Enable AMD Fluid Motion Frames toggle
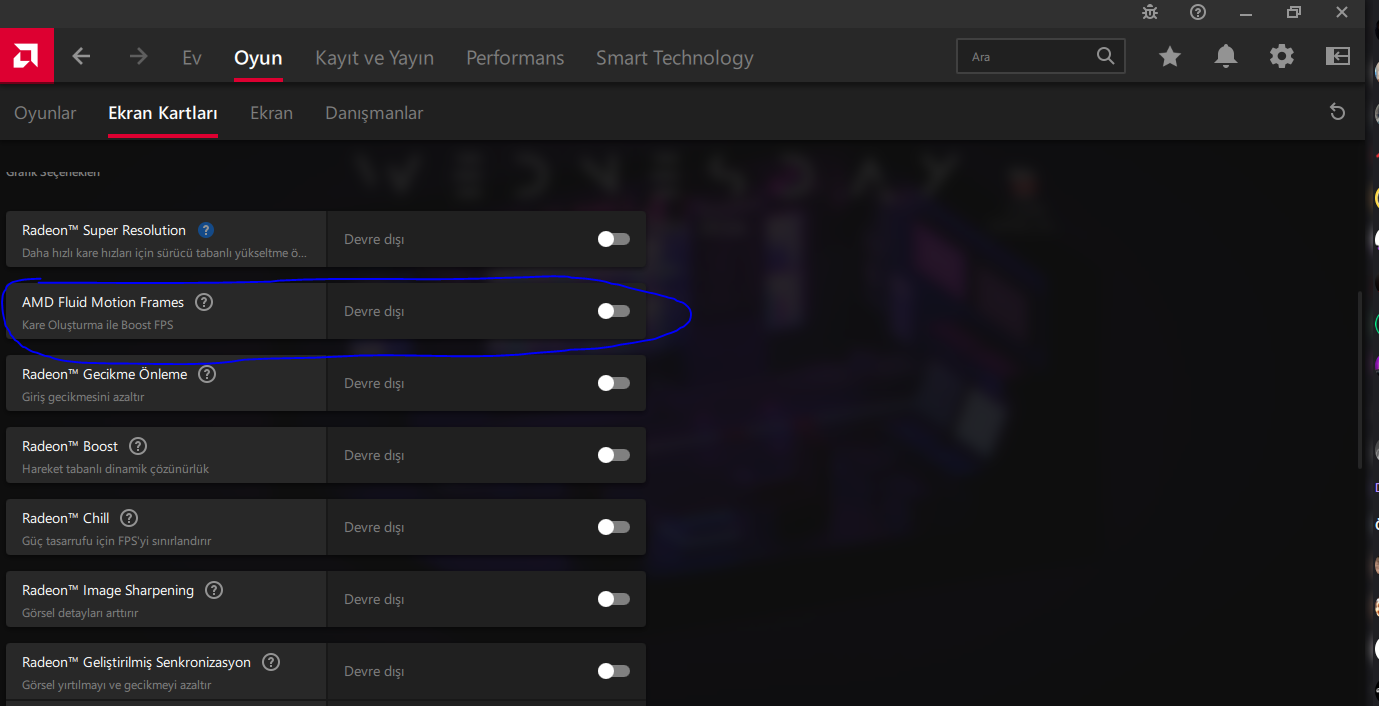This screenshot has width=1379, height=706. tap(613, 311)
